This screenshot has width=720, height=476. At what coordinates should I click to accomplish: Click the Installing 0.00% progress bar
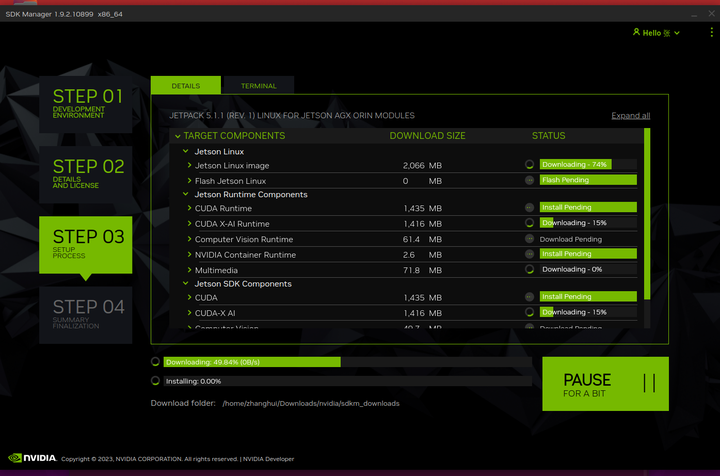(348, 381)
